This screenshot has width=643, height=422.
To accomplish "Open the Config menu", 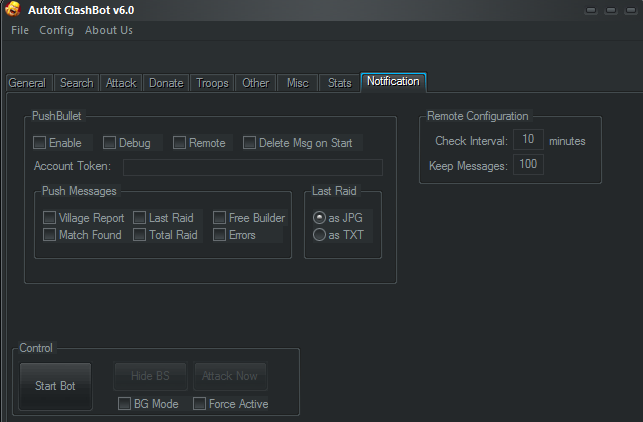I will (x=57, y=30).
